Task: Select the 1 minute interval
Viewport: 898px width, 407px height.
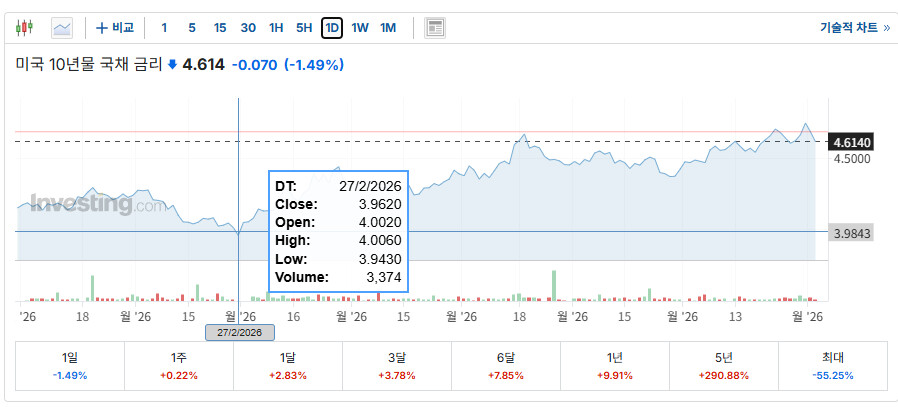Action: (x=164, y=27)
